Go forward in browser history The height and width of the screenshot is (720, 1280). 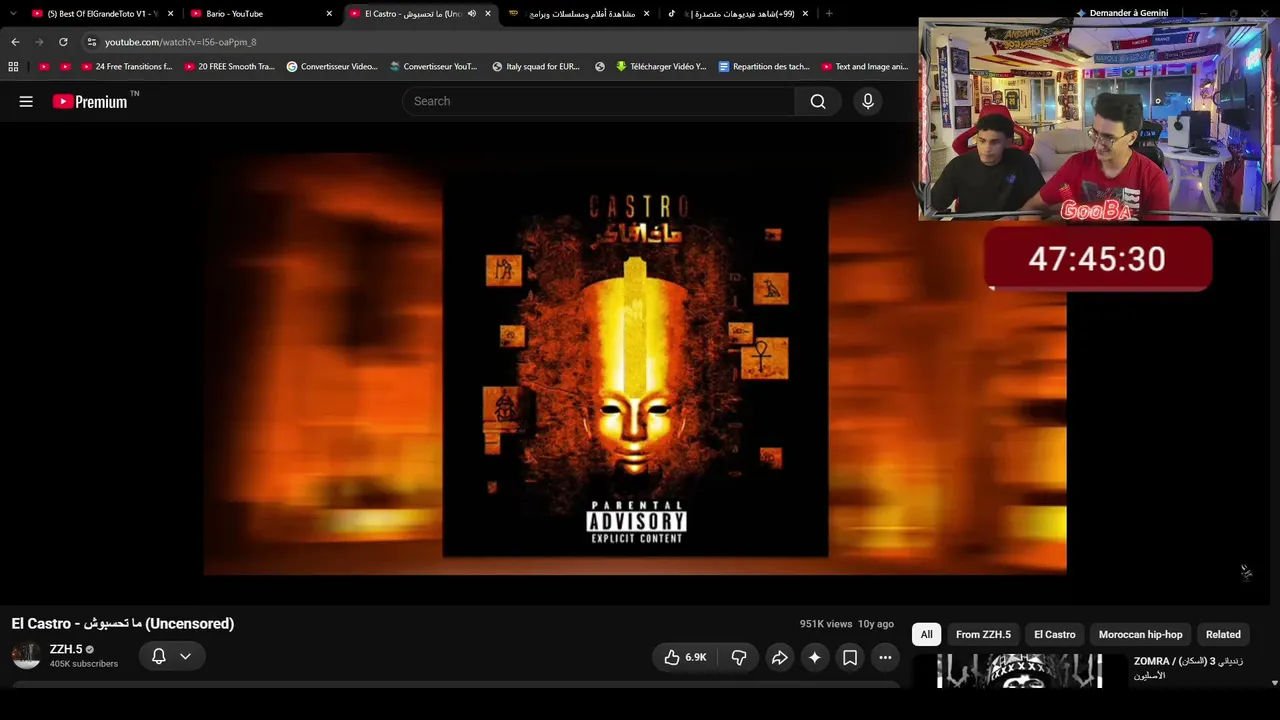tap(39, 42)
